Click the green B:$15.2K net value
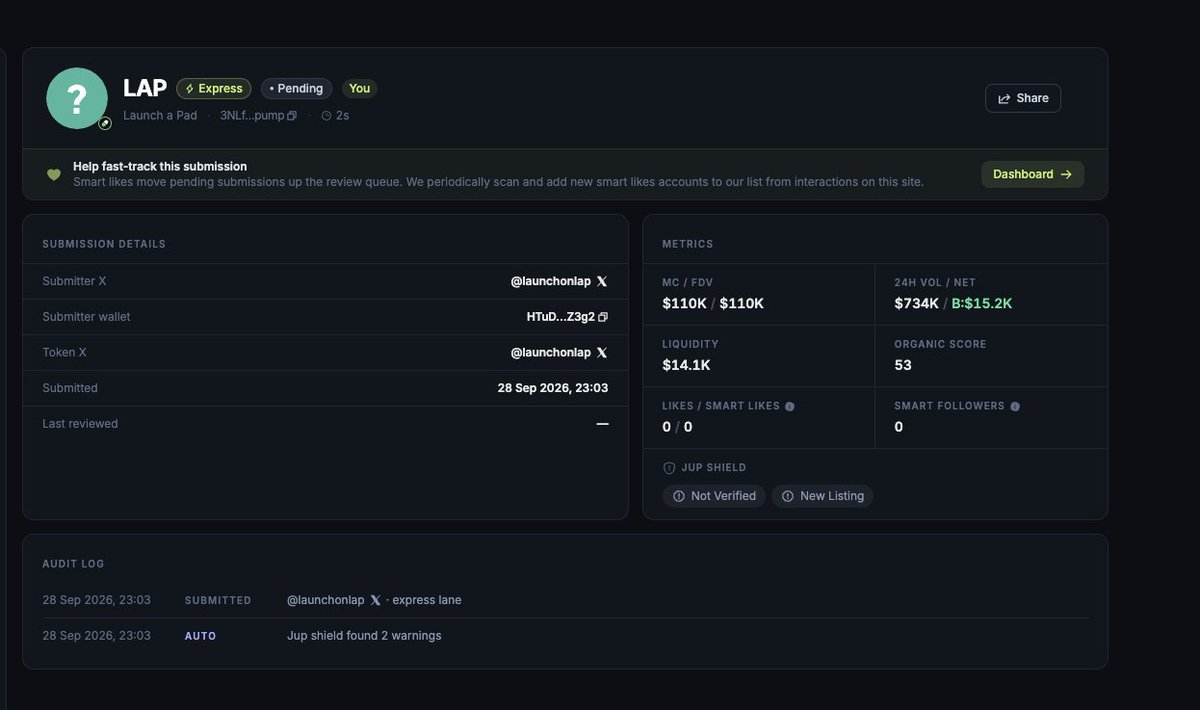The width and height of the screenshot is (1200, 710). (982, 303)
